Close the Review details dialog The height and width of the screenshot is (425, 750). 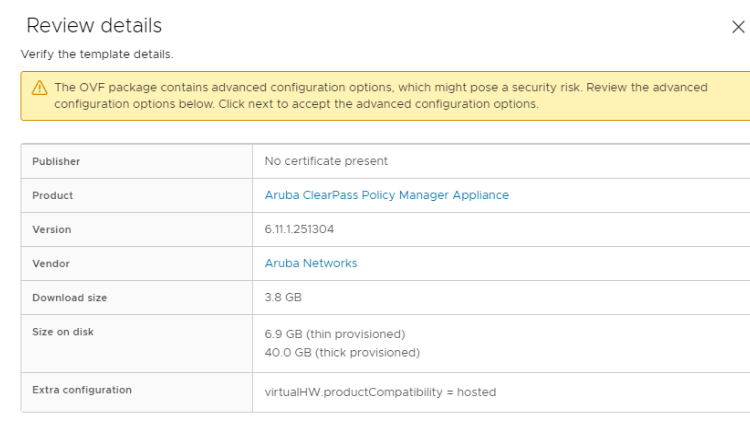click(738, 27)
